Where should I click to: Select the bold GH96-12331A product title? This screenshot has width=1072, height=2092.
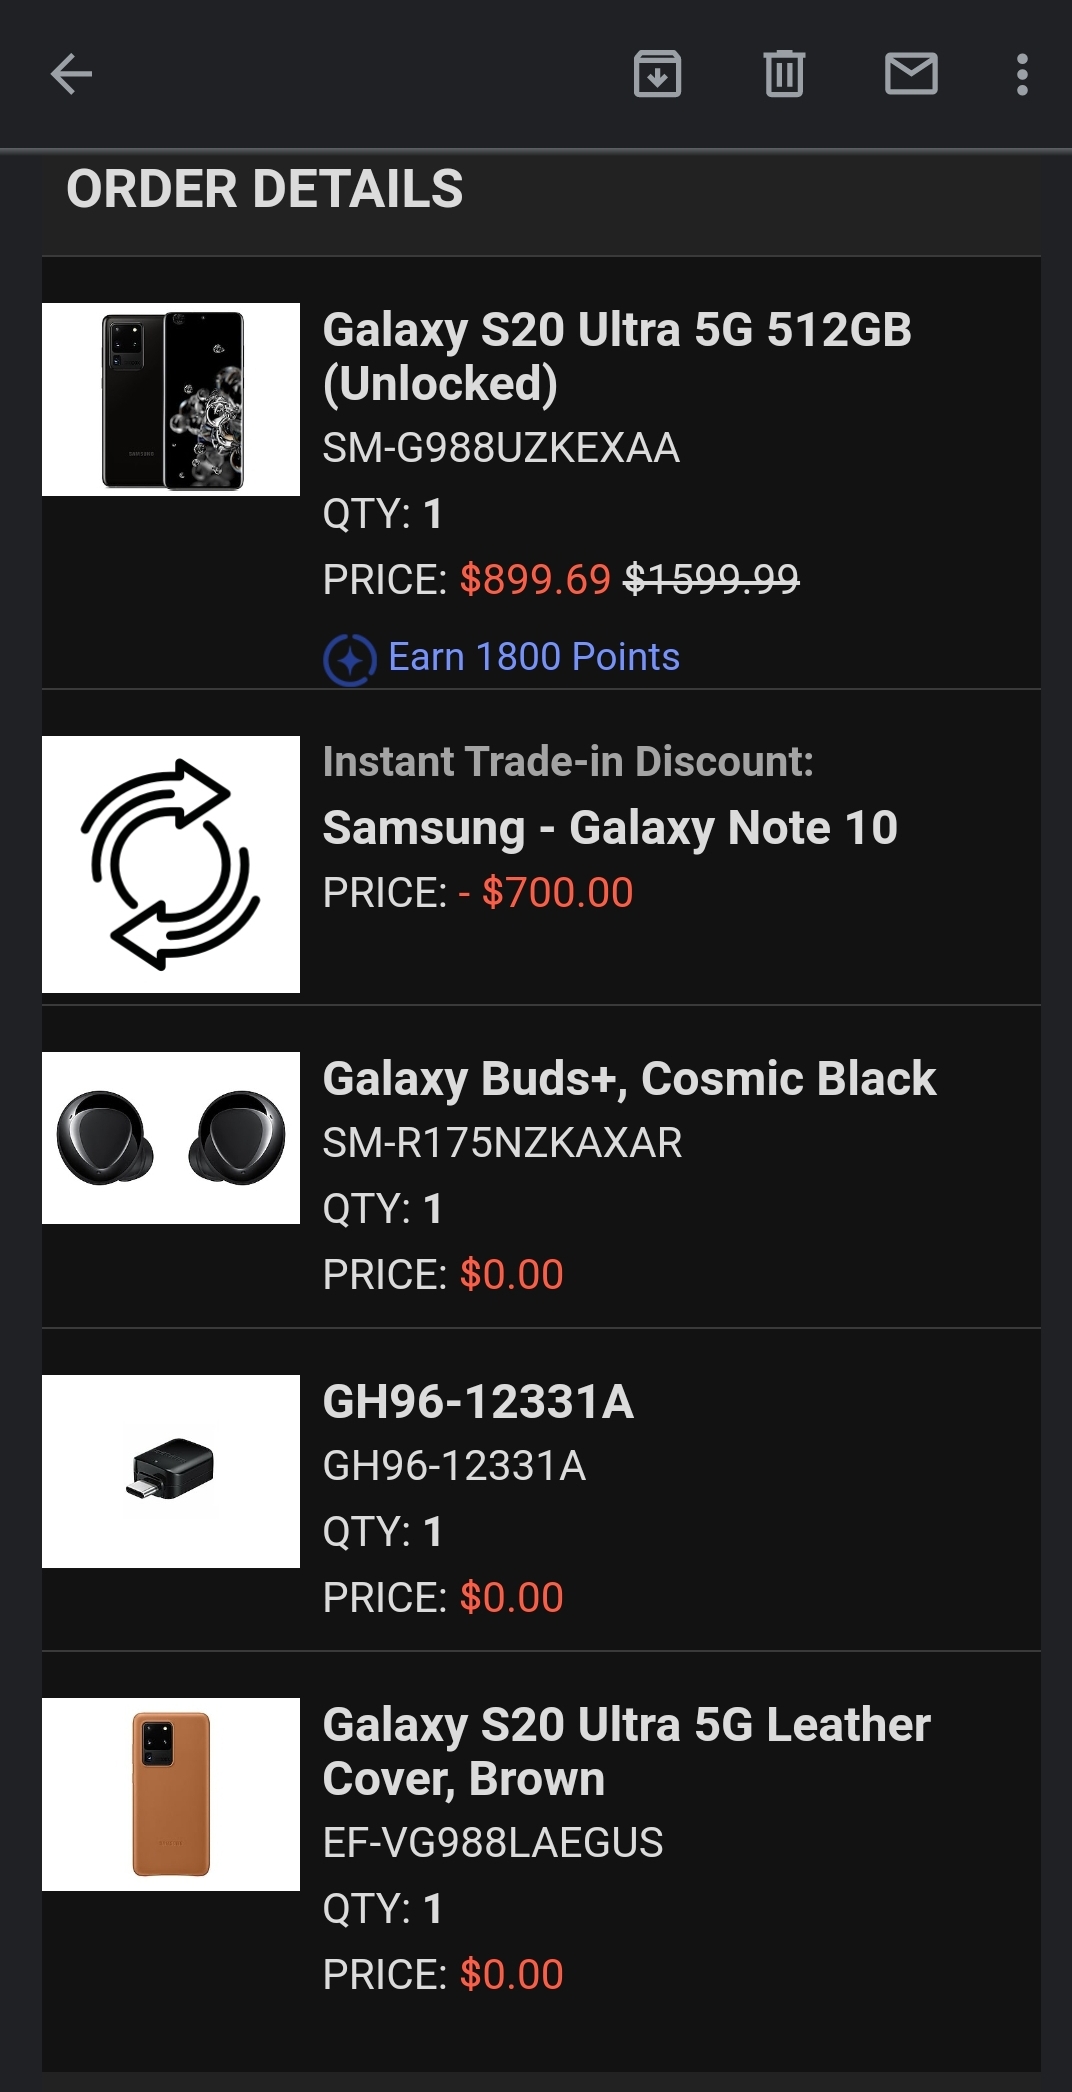(x=478, y=1402)
